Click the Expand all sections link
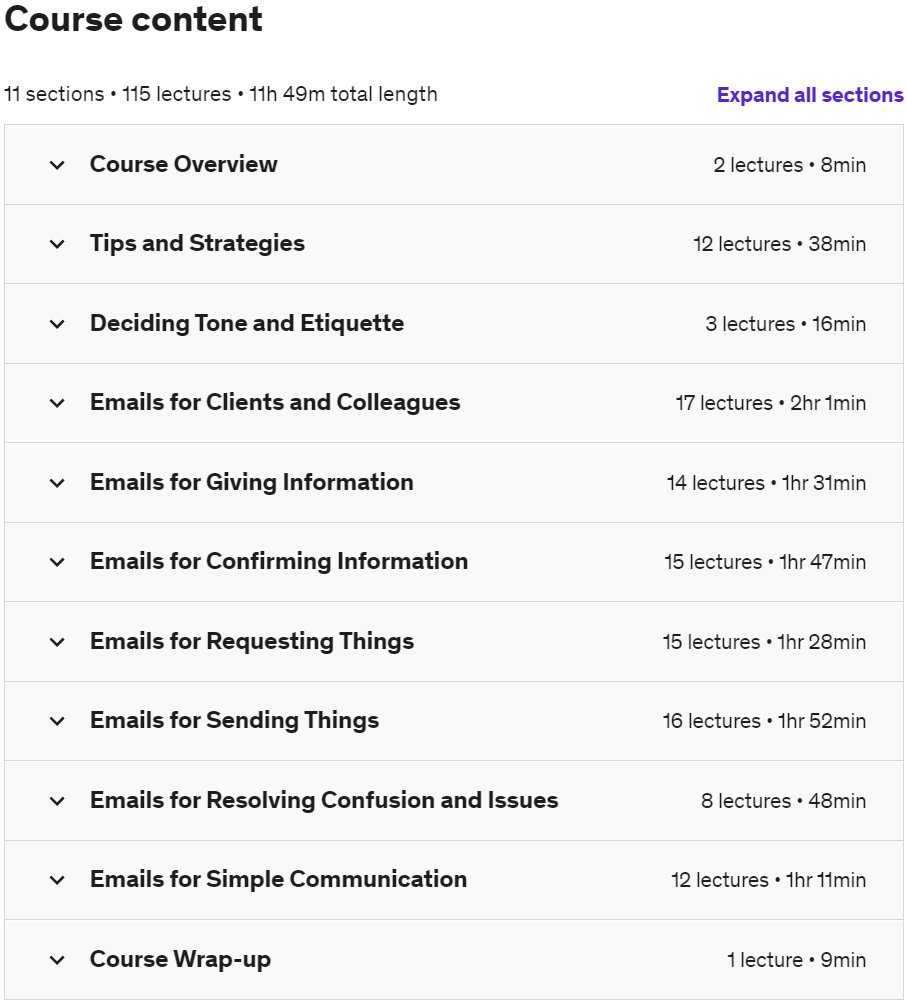The height and width of the screenshot is (1003, 907). pyautogui.click(x=810, y=95)
